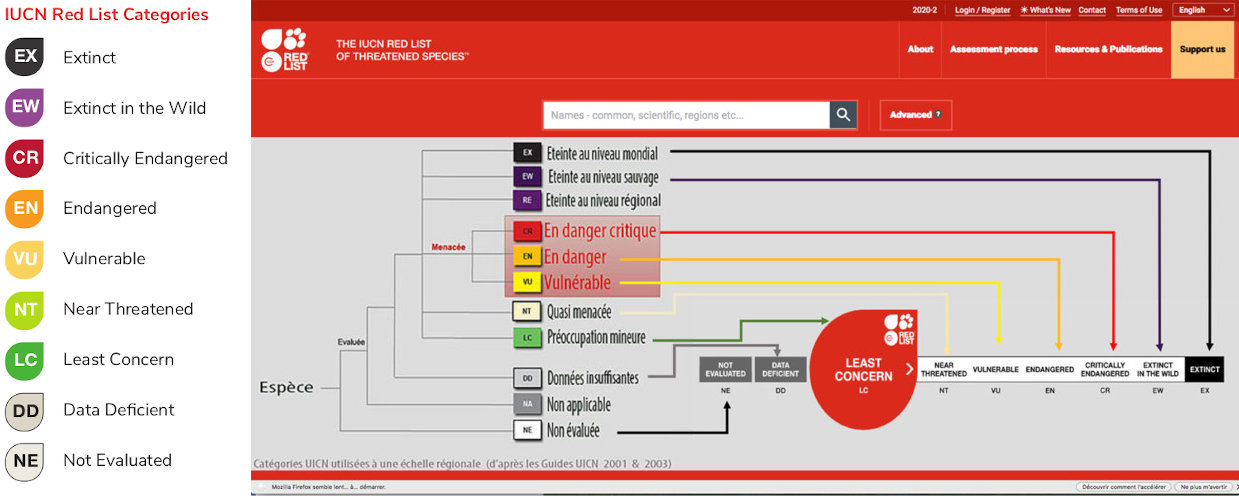Click the "Ne plus m'avertir" notification button

pos(1204,487)
